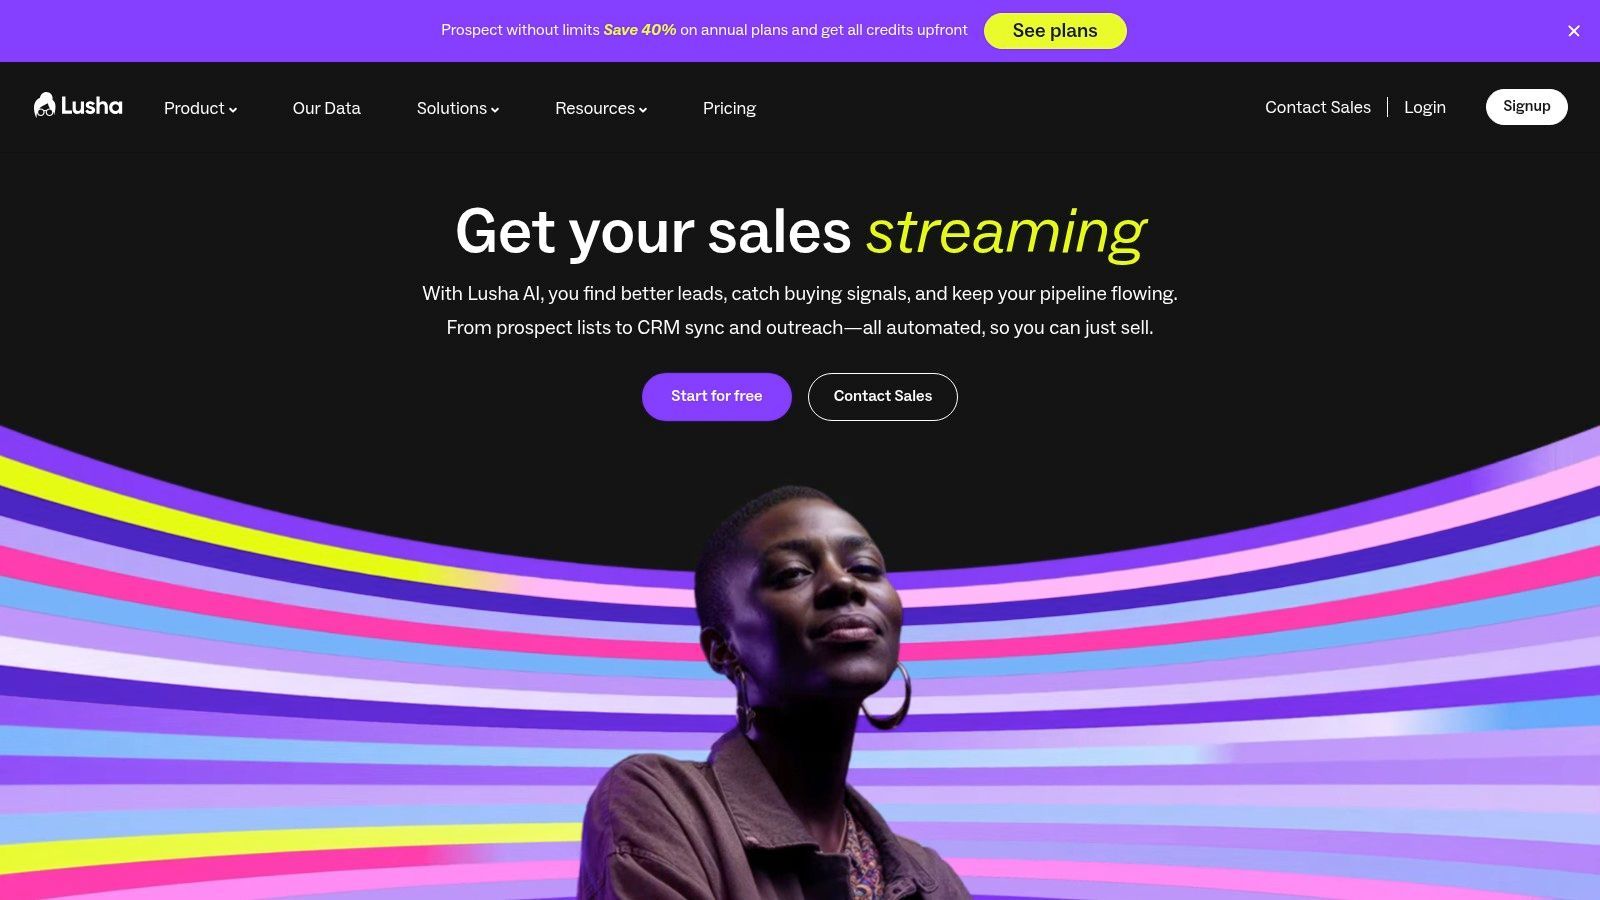
Task: Click the white Signup button
Action: click(1527, 107)
